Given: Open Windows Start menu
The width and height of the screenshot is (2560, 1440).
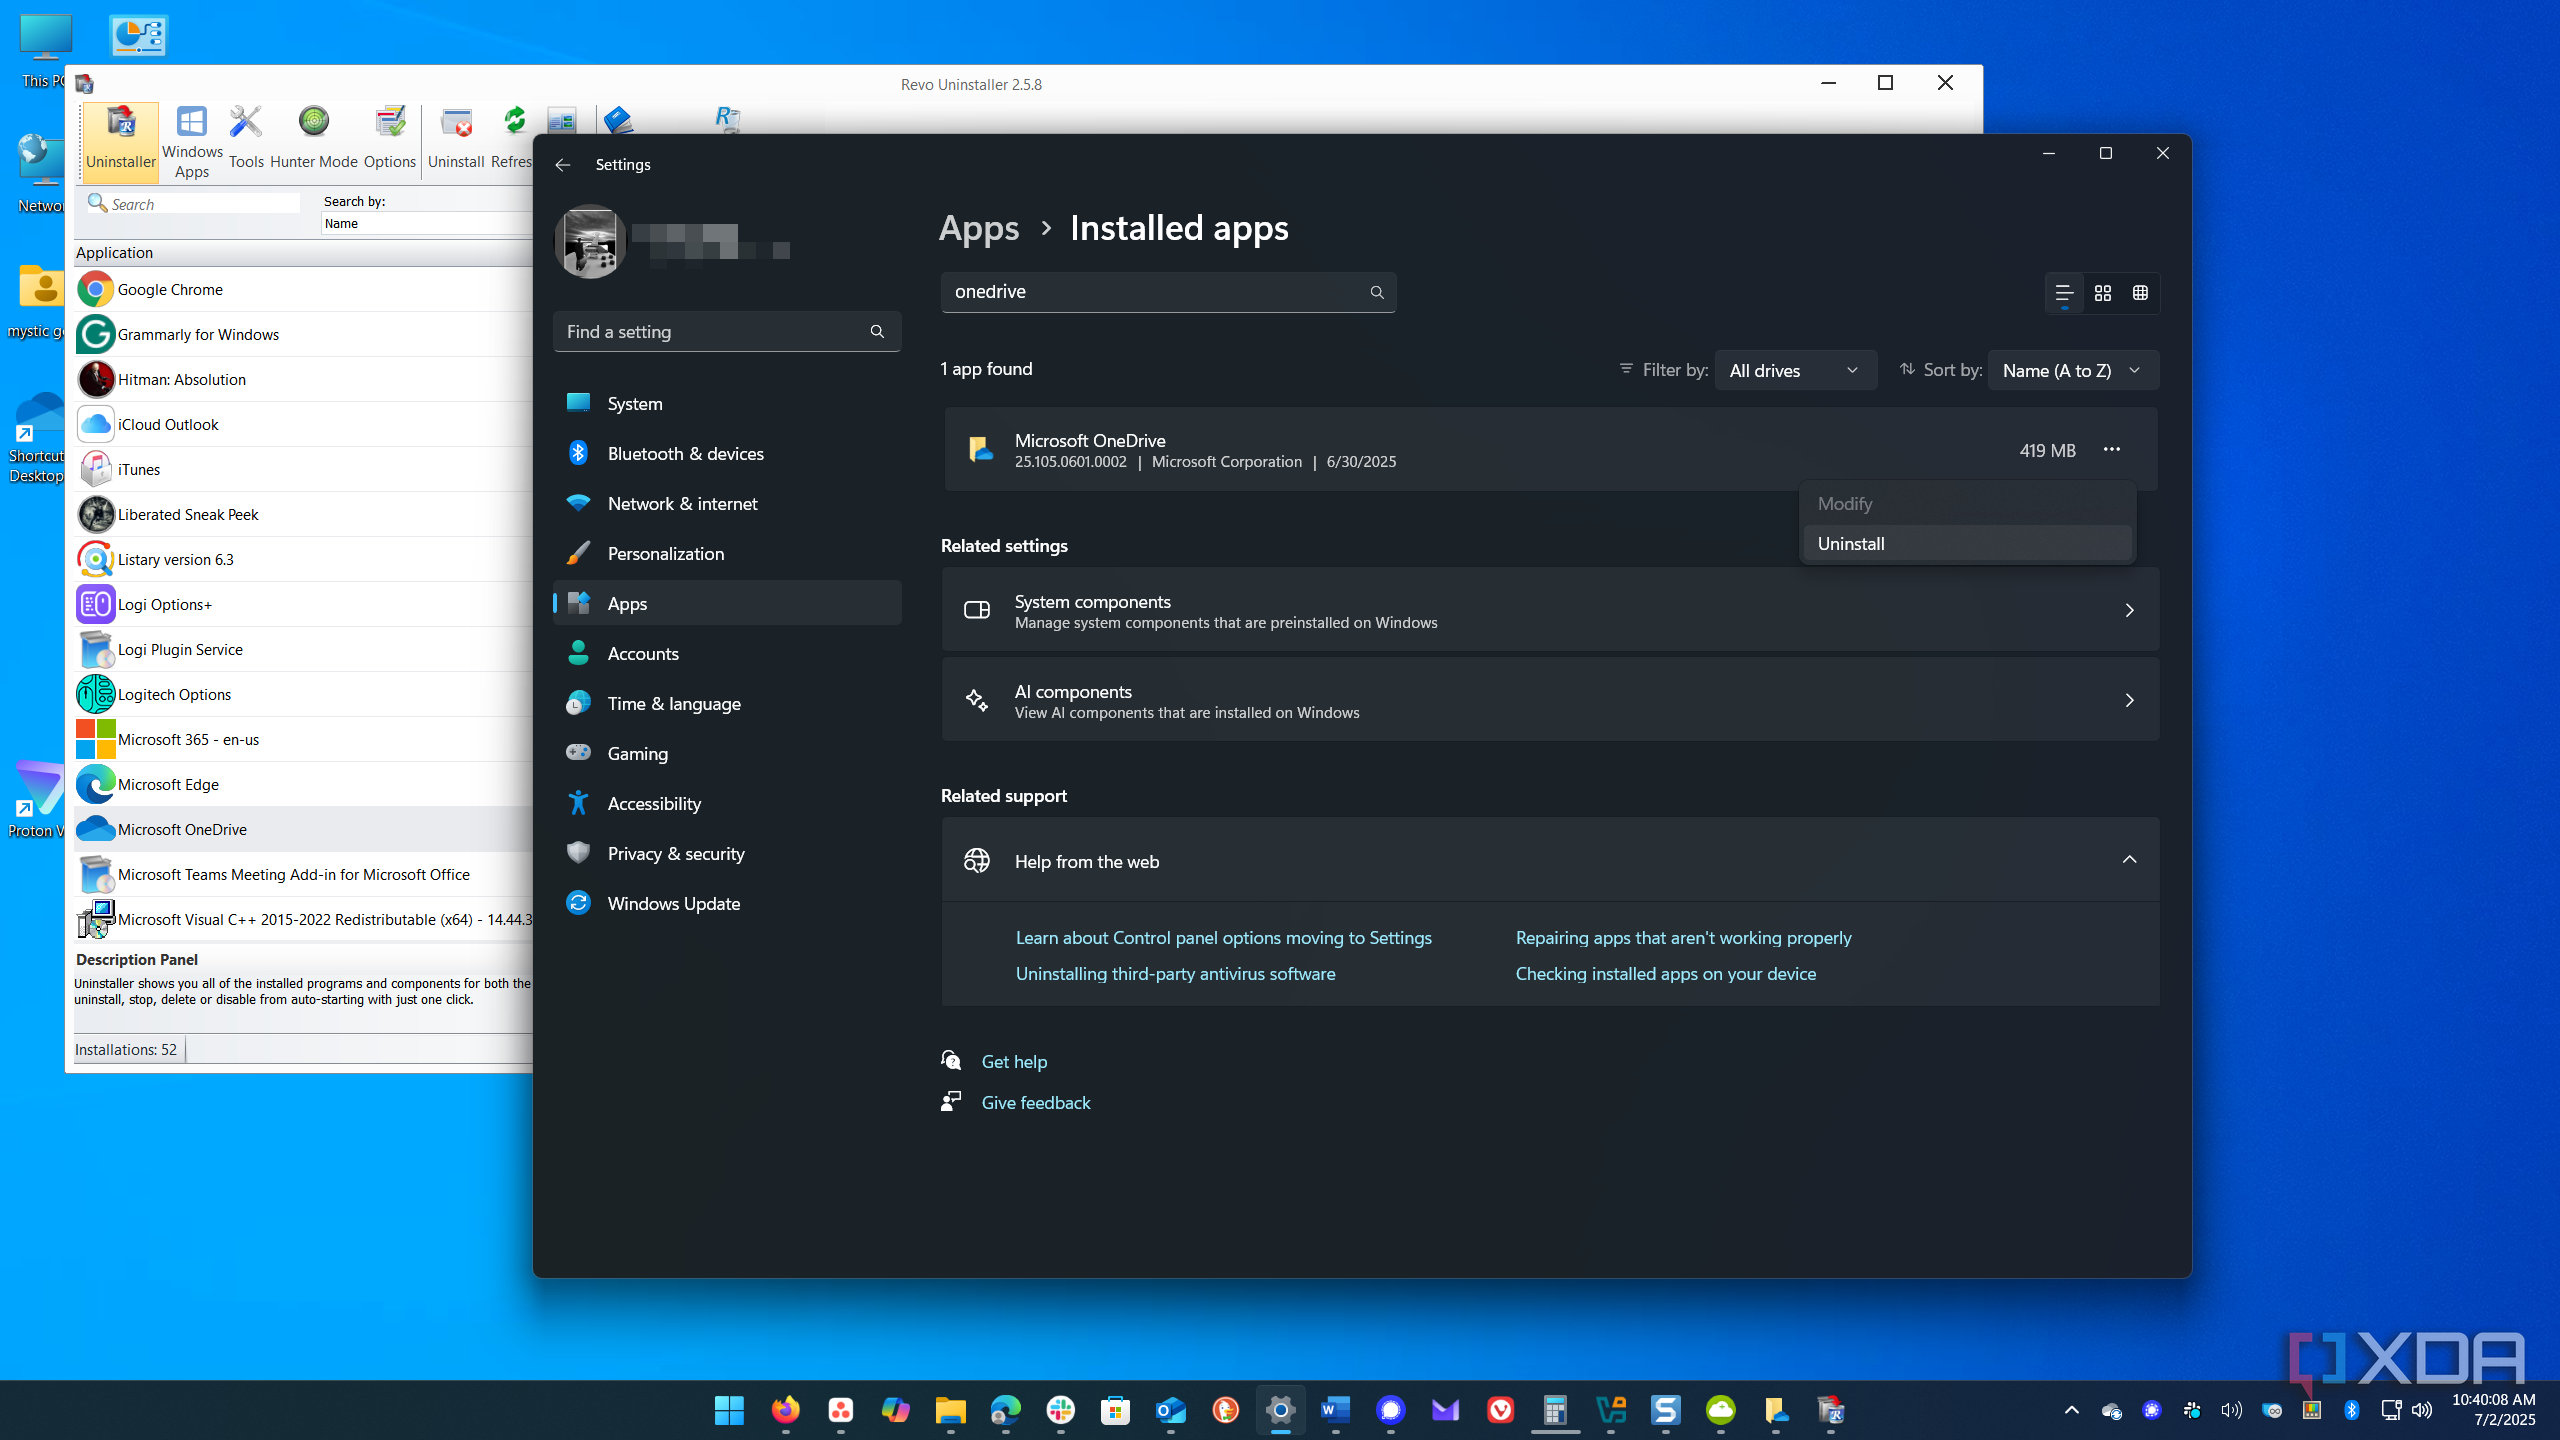Looking at the screenshot, I should point(730,1410).
